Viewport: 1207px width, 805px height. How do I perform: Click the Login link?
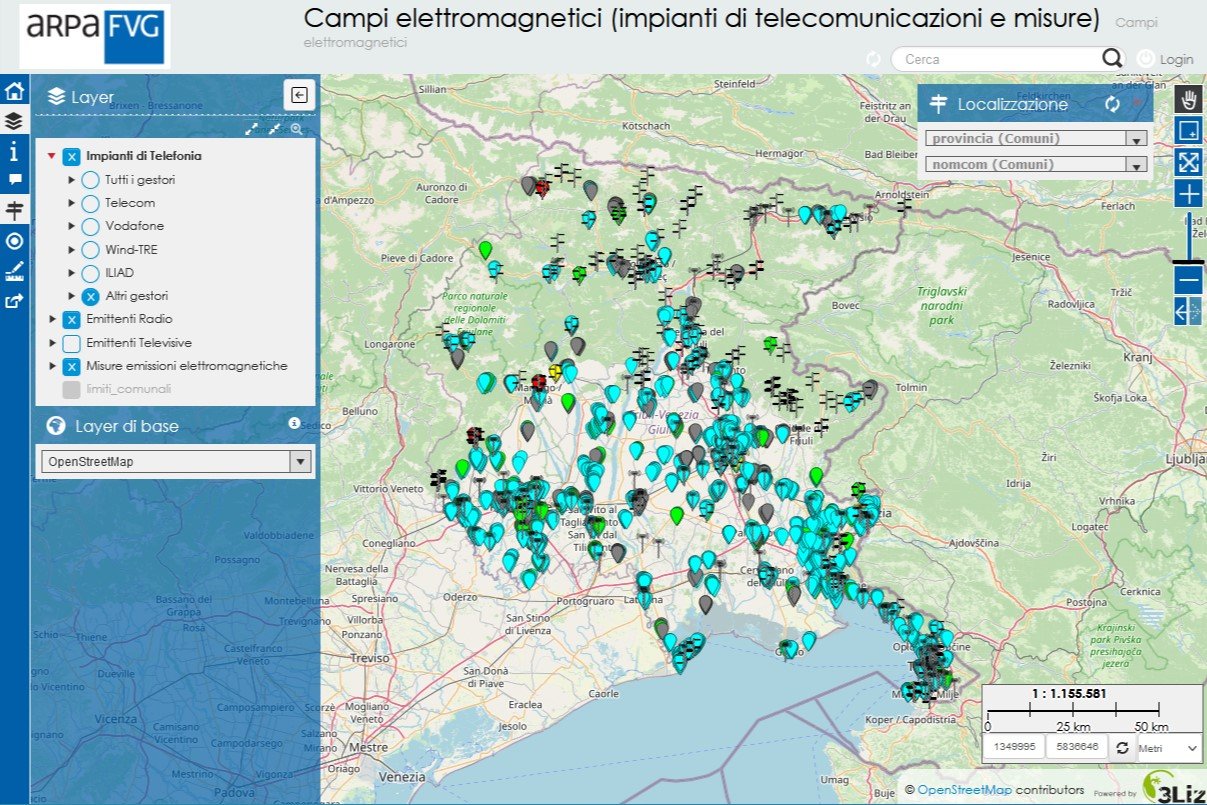click(1176, 60)
